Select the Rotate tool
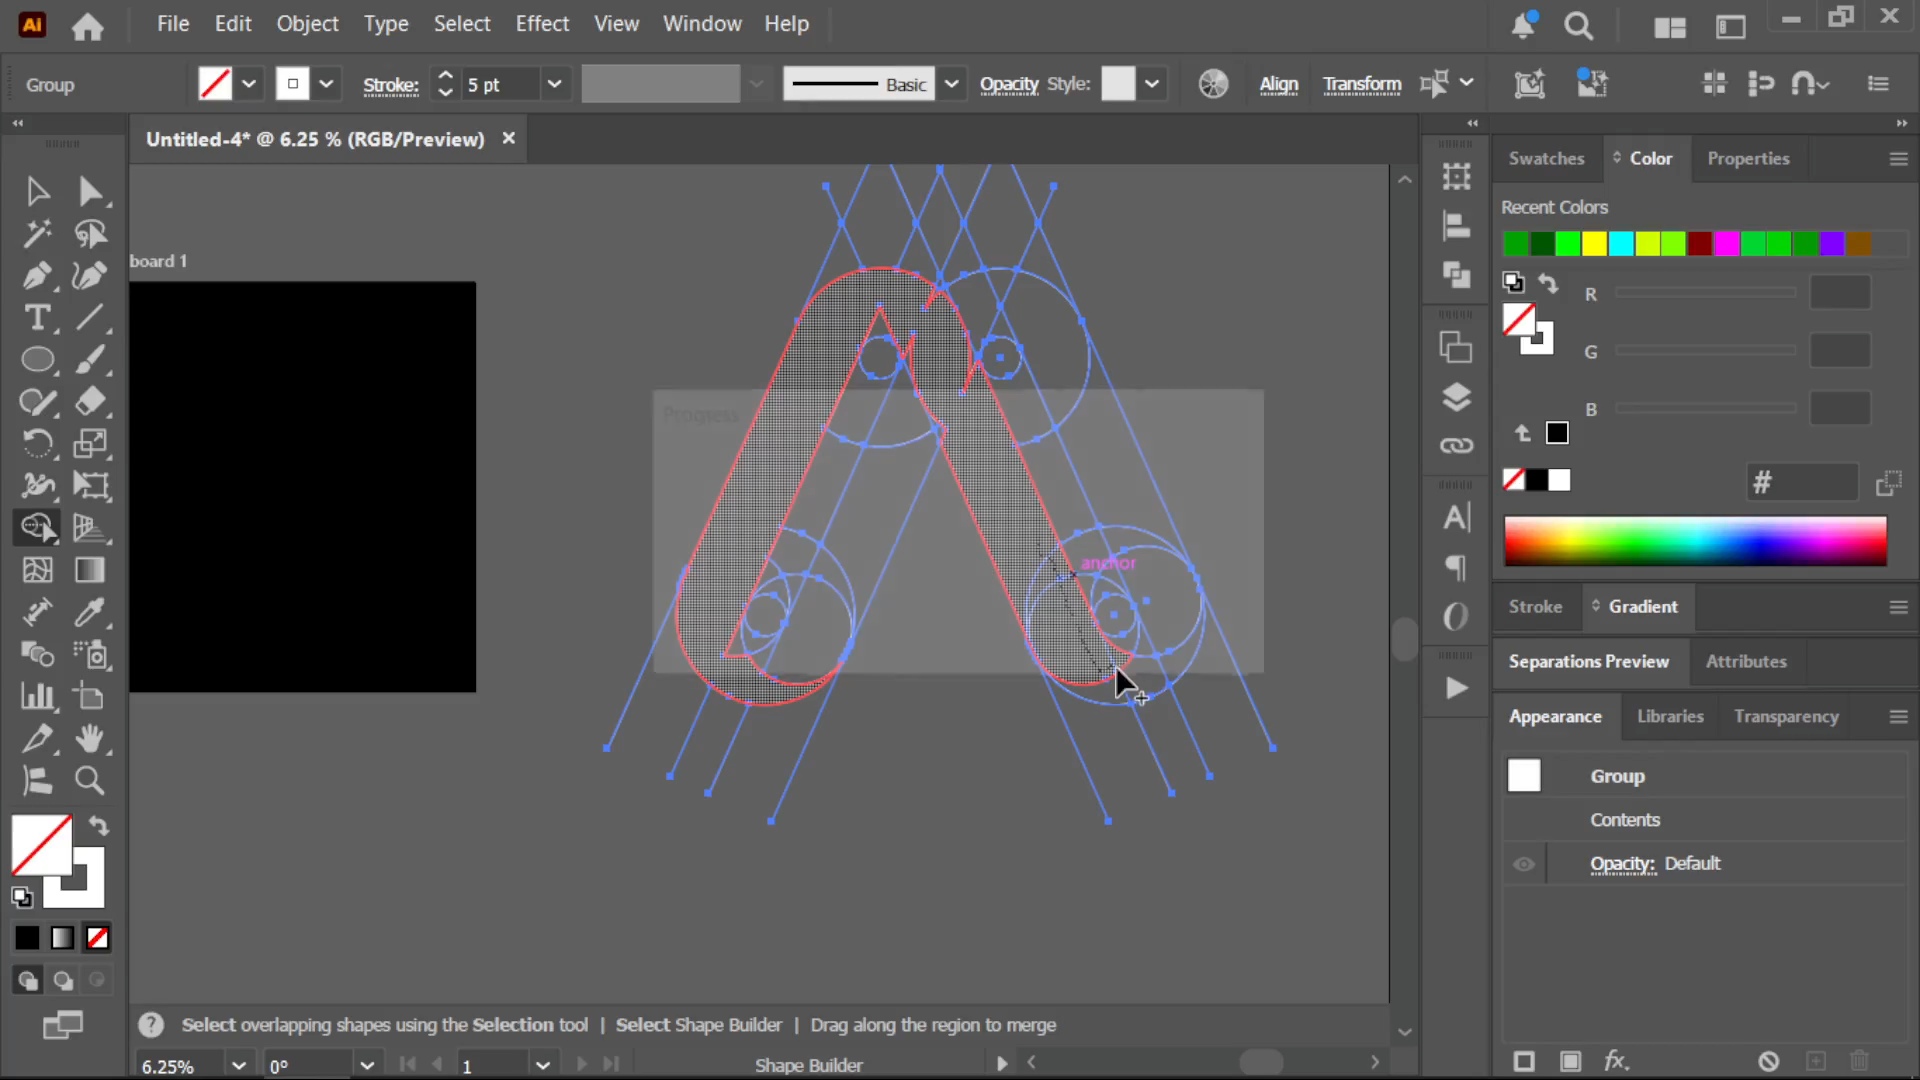 tap(37, 444)
